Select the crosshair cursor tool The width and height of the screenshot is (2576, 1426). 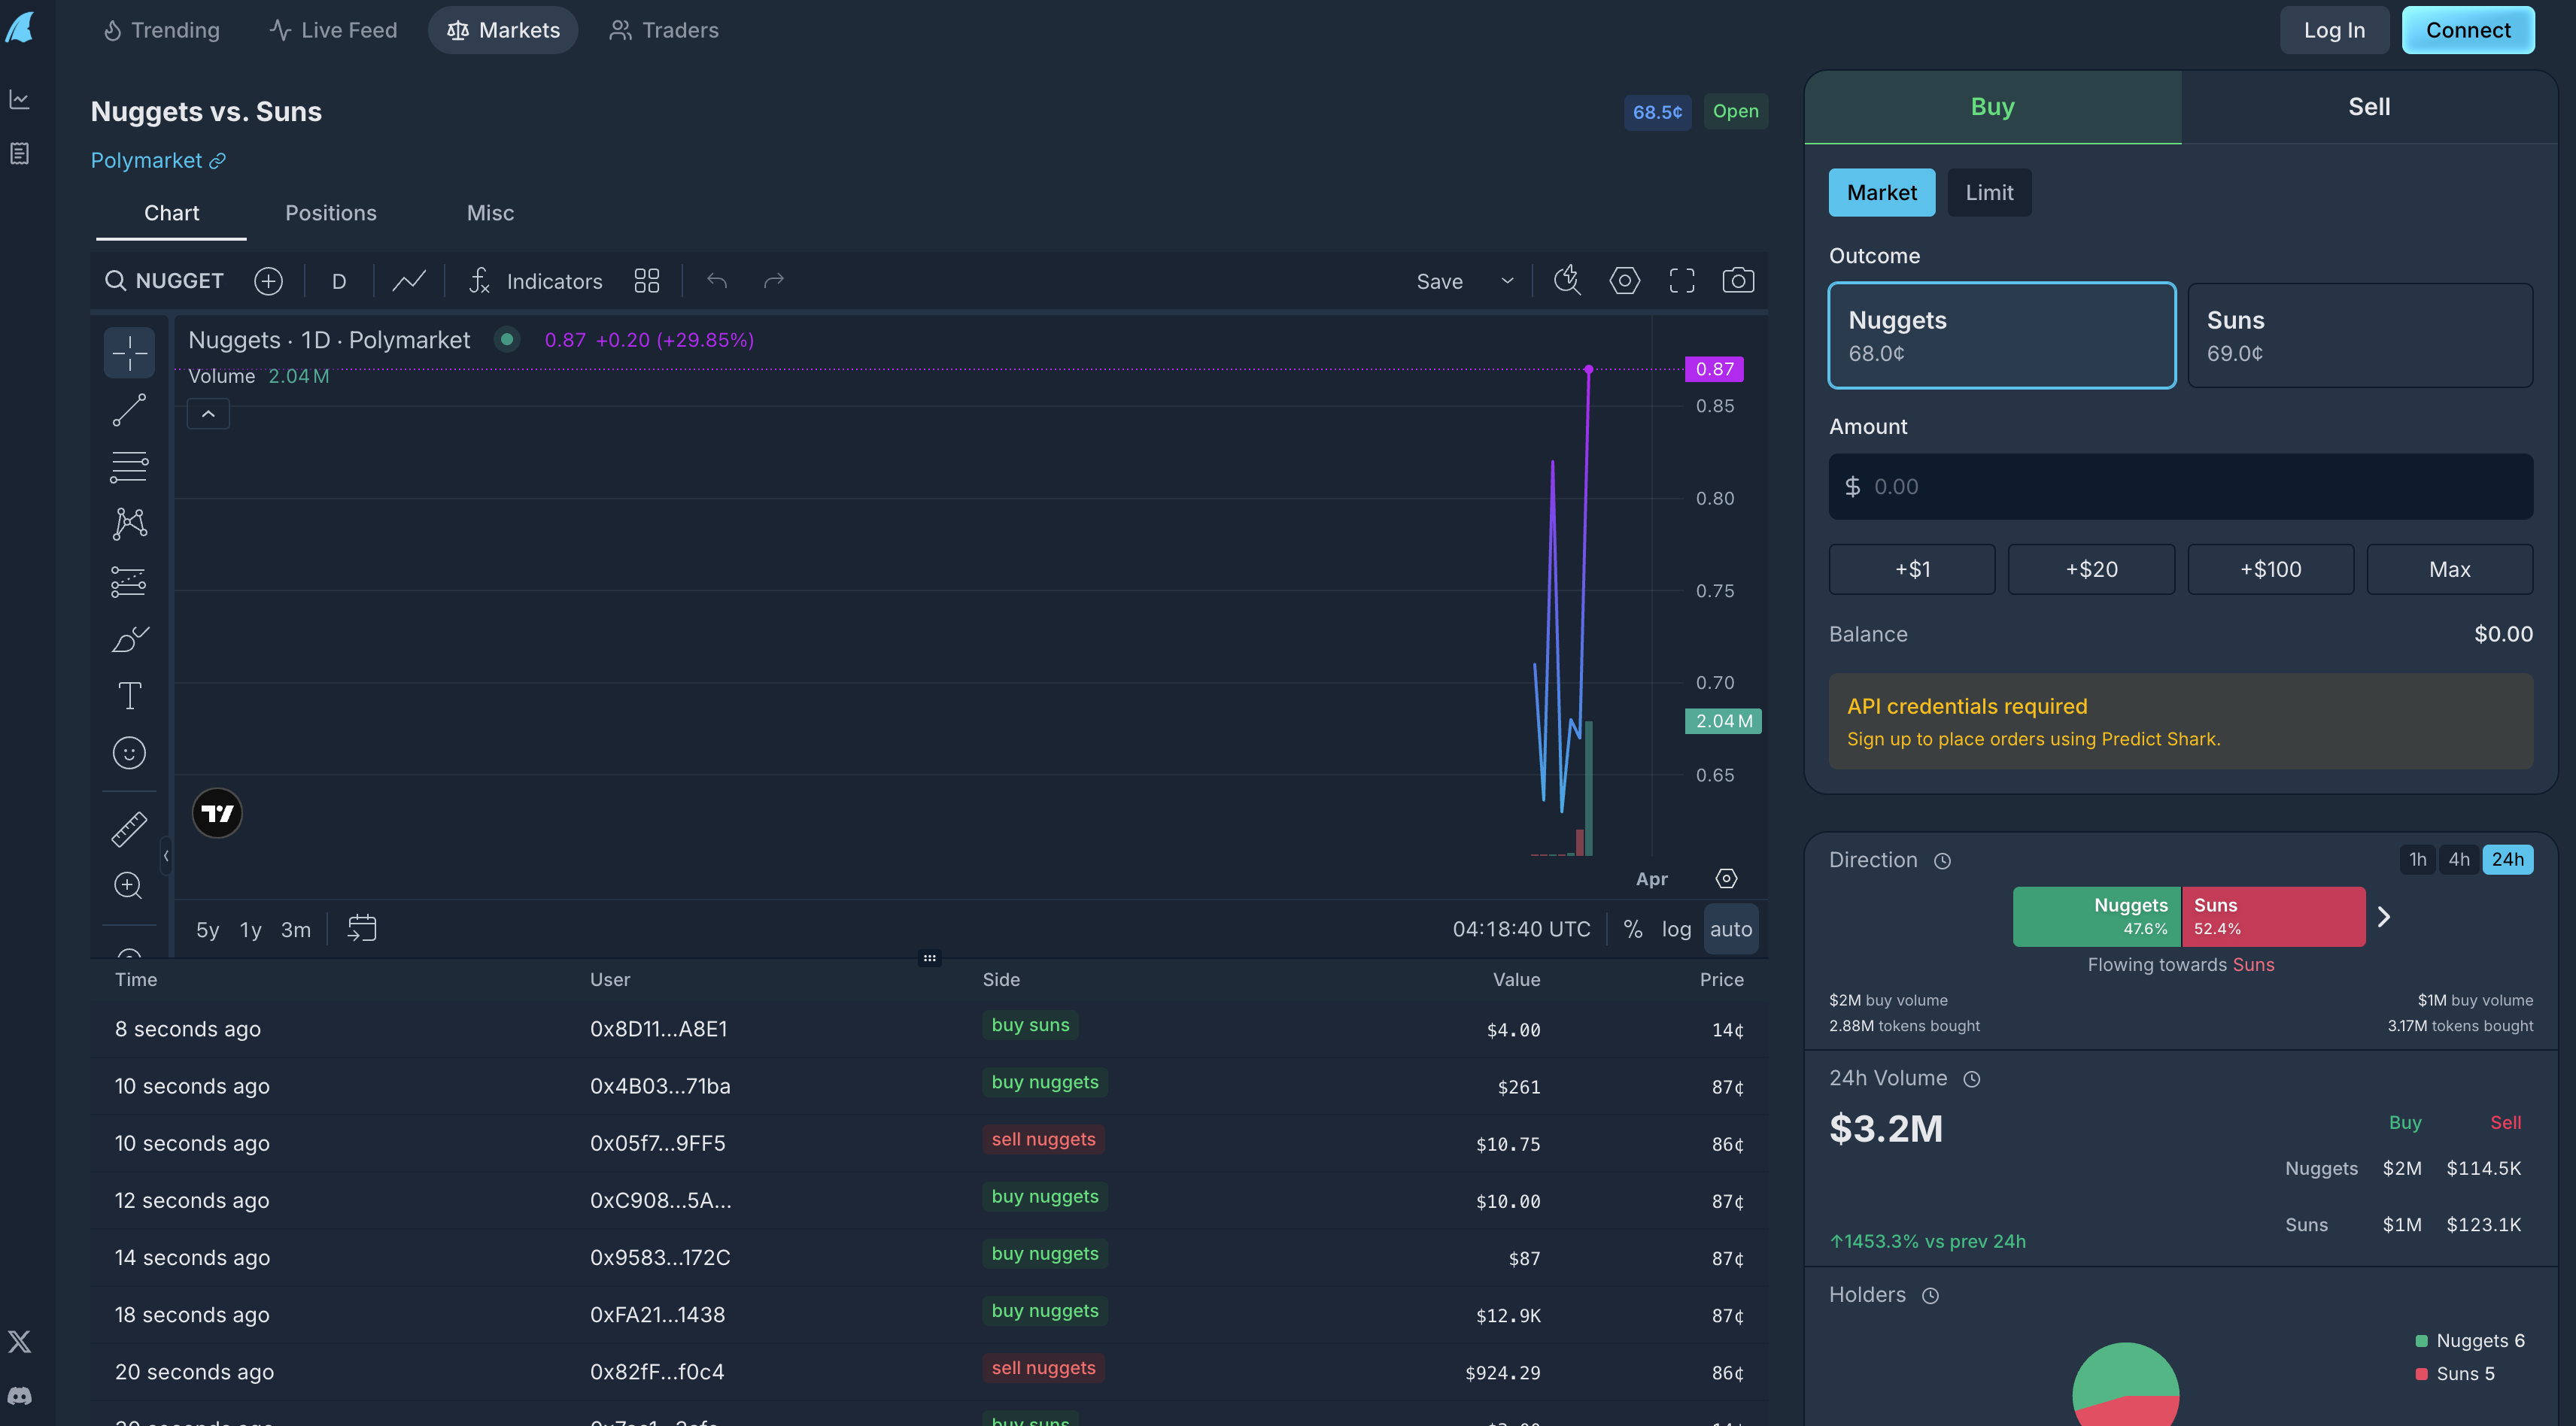129,352
